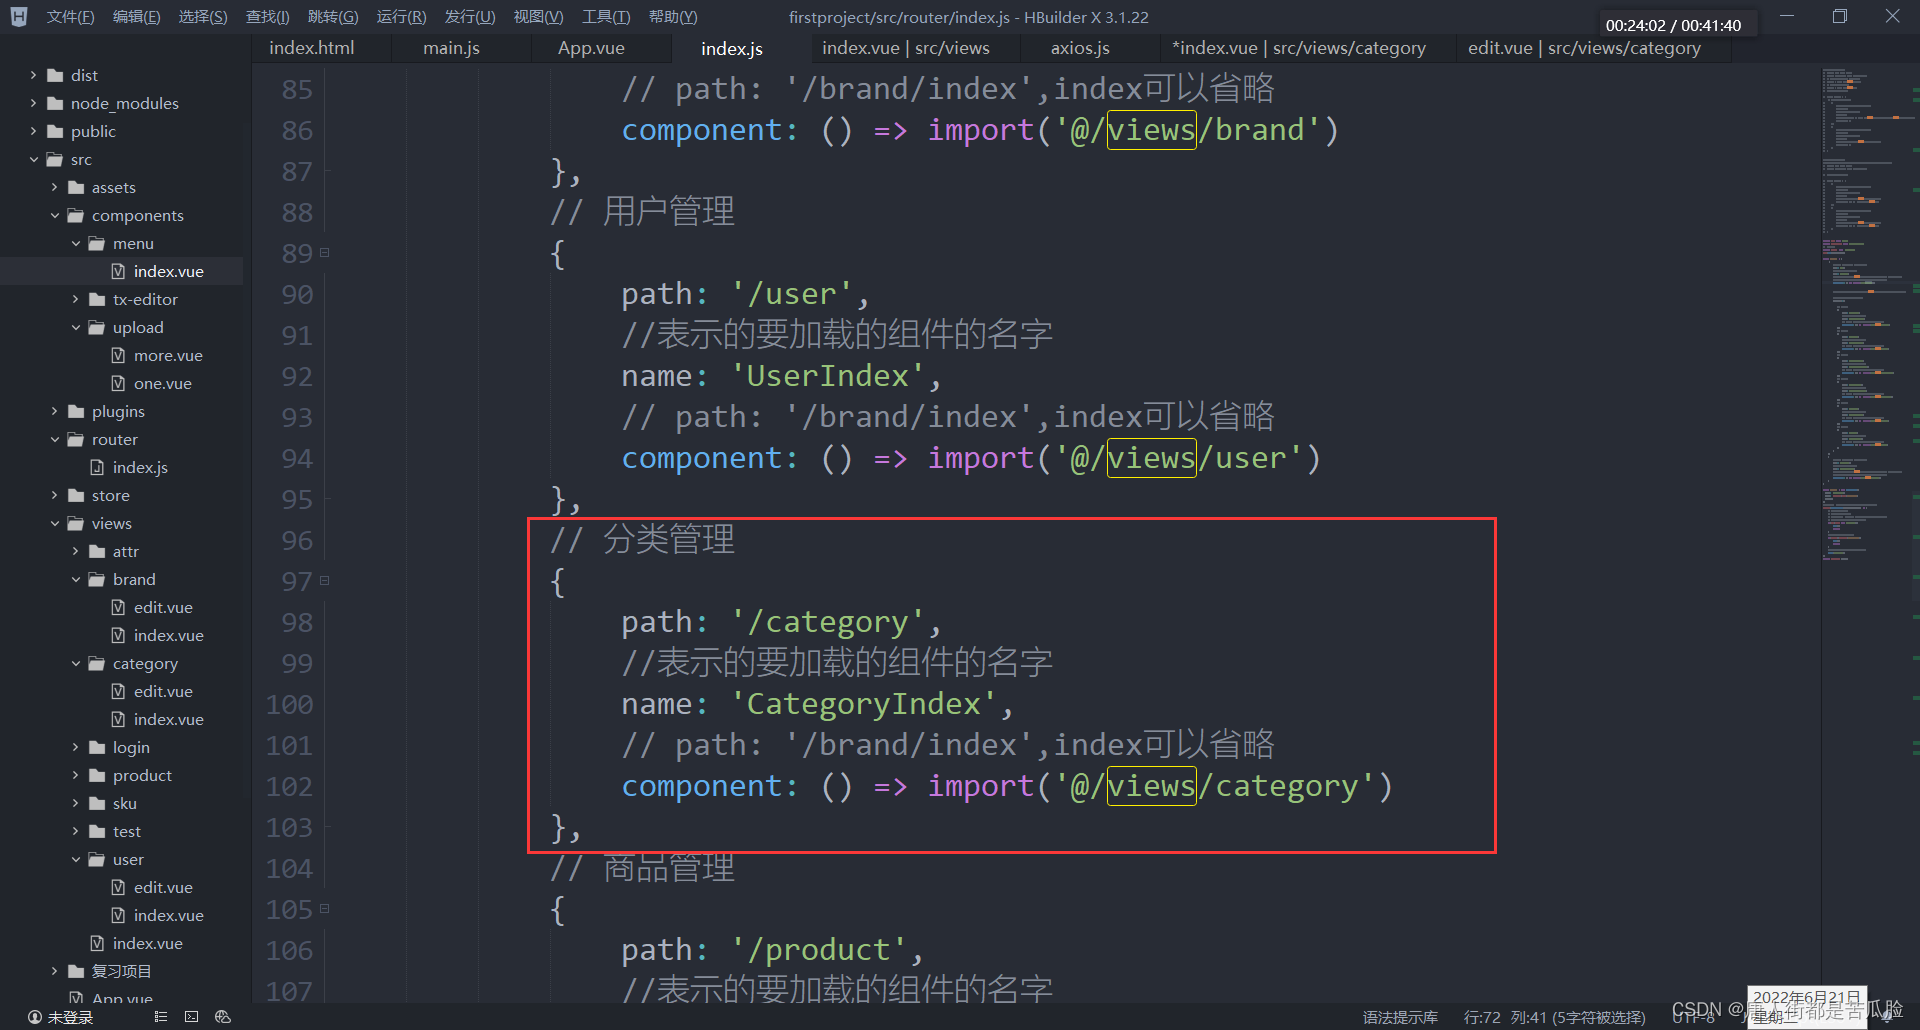Collapse the views folder arrow
This screenshot has width=1920, height=1030.
pyautogui.click(x=54, y=523)
